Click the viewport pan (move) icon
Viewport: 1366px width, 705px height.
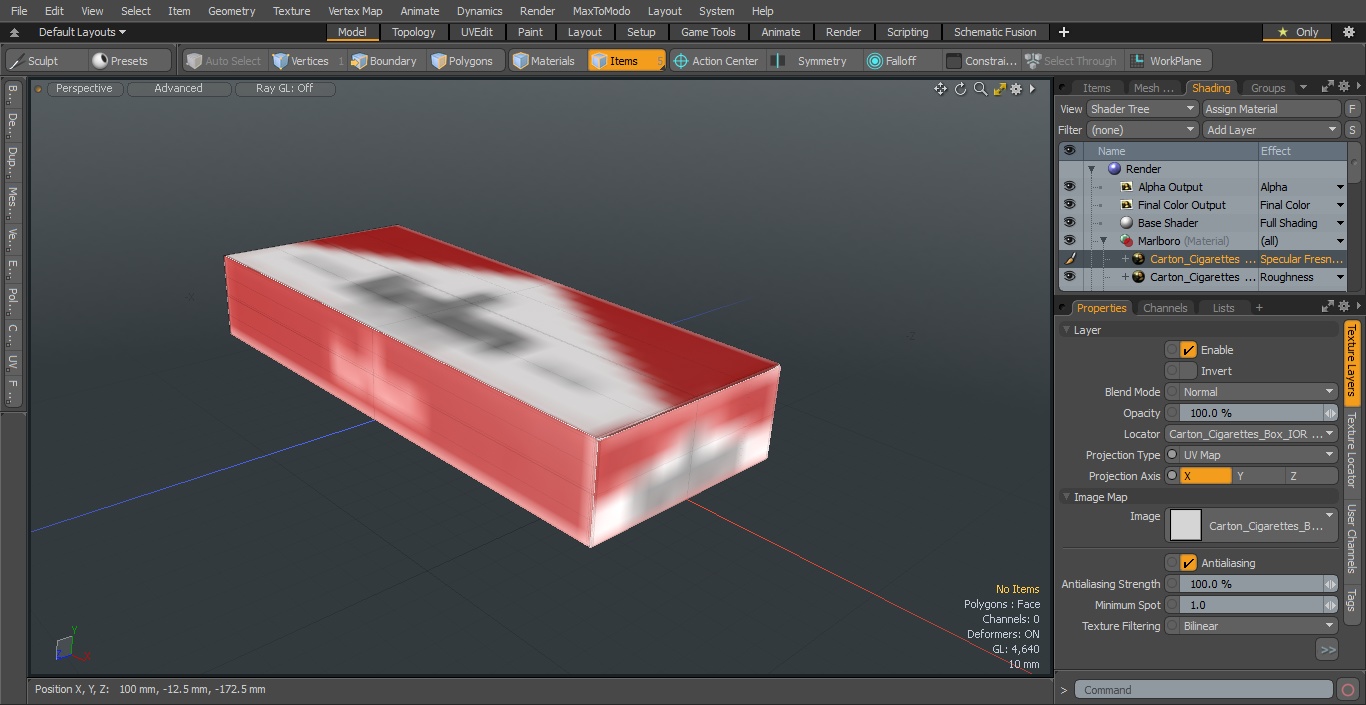(x=940, y=89)
